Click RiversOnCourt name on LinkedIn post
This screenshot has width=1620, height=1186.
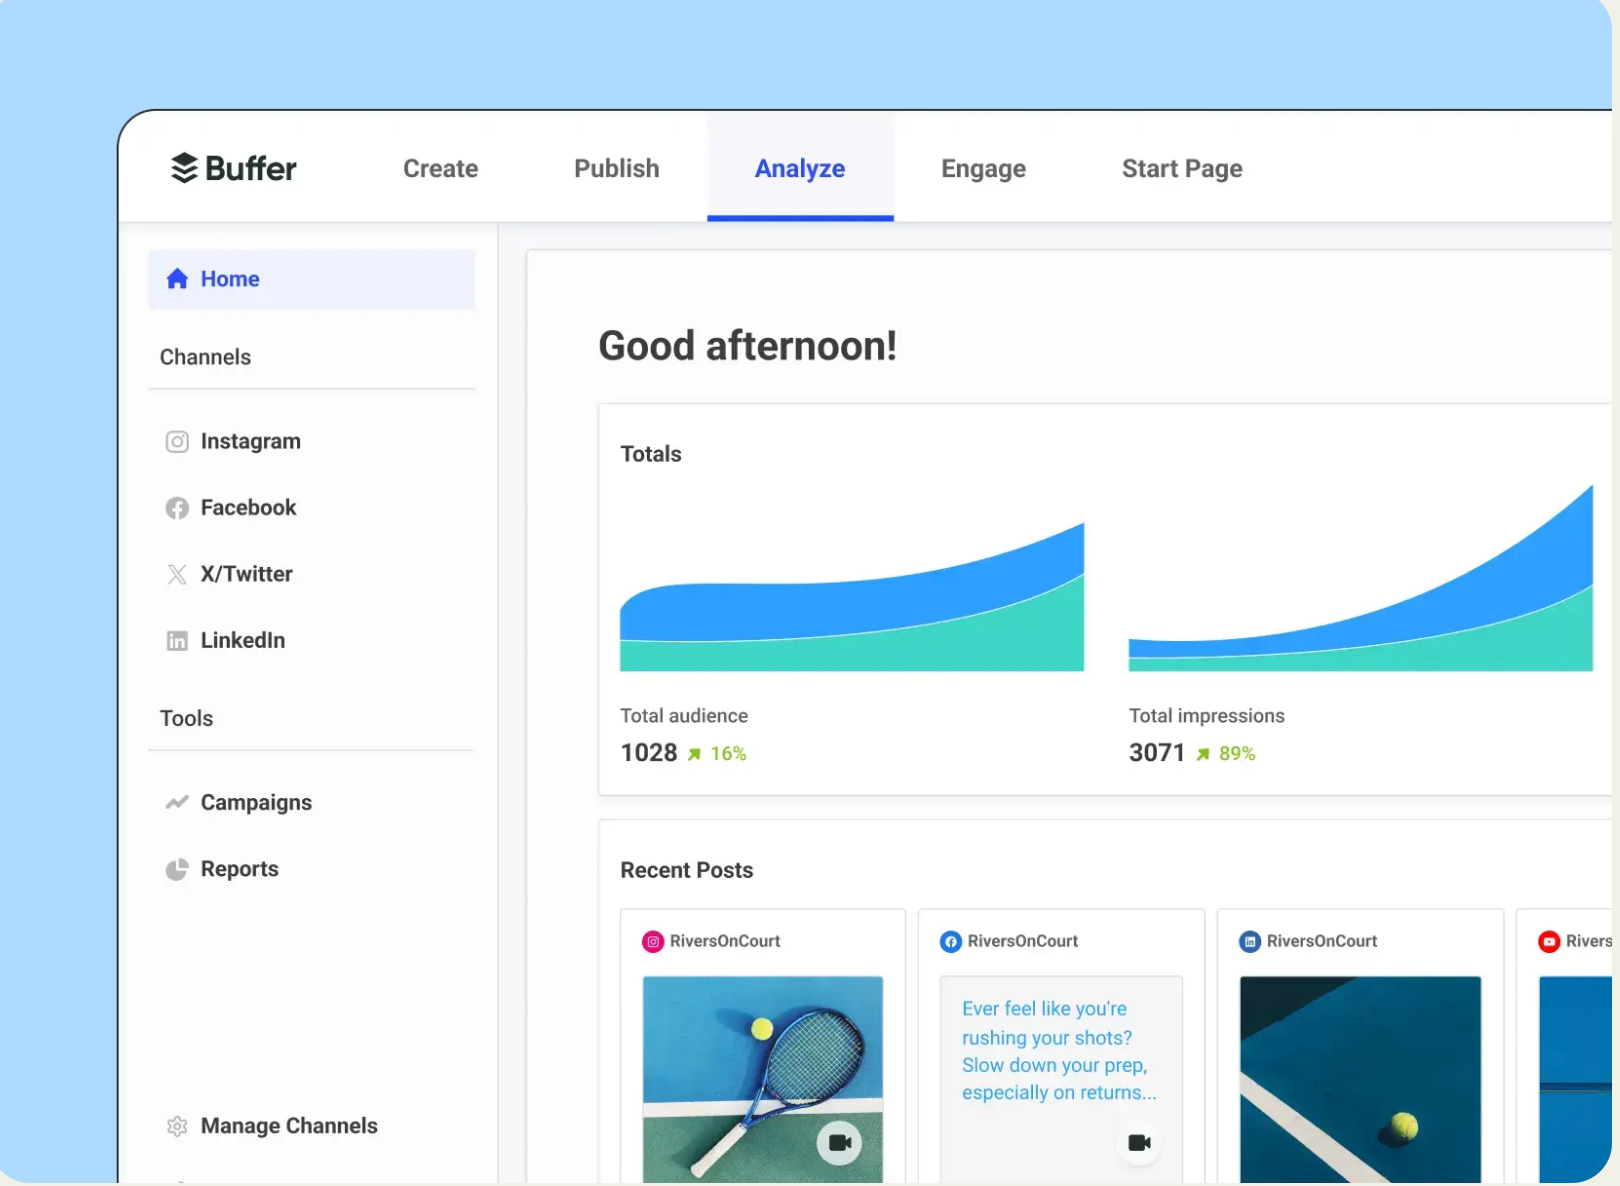pyautogui.click(x=1322, y=941)
